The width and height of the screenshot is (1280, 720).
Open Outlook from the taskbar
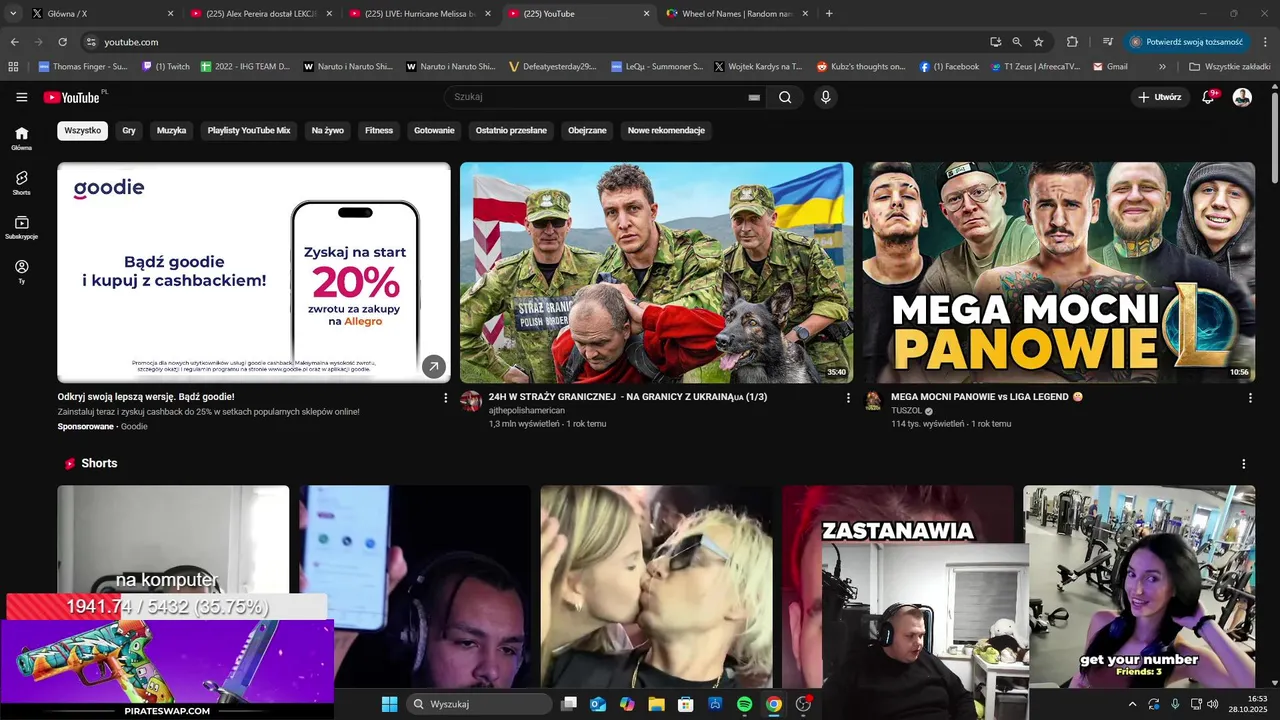(598, 704)
